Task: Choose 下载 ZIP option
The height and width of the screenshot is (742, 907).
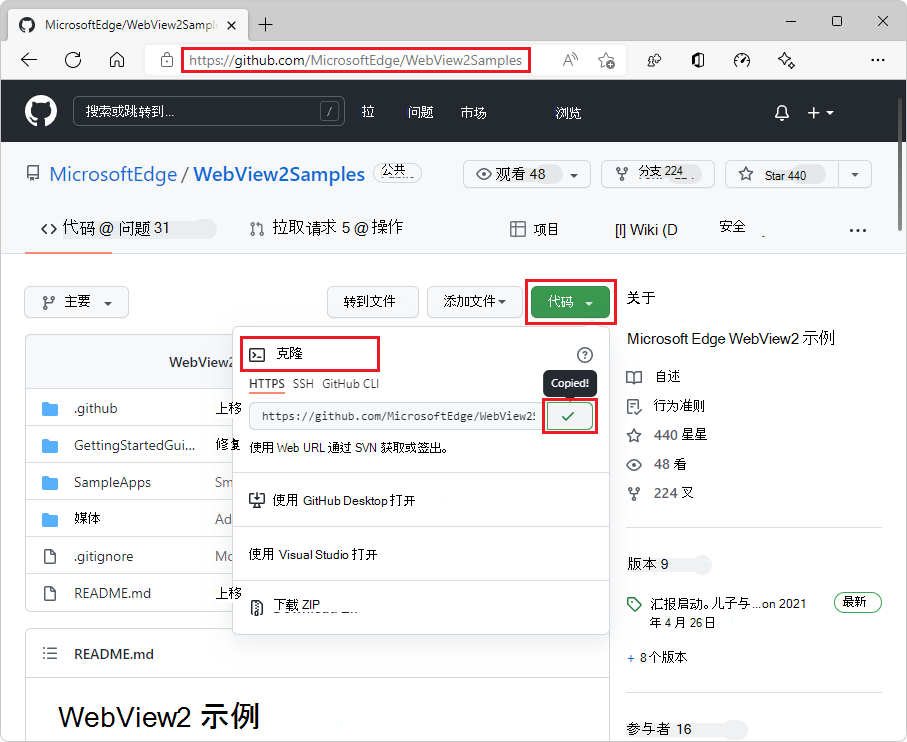Action: (x=421, y=606)
